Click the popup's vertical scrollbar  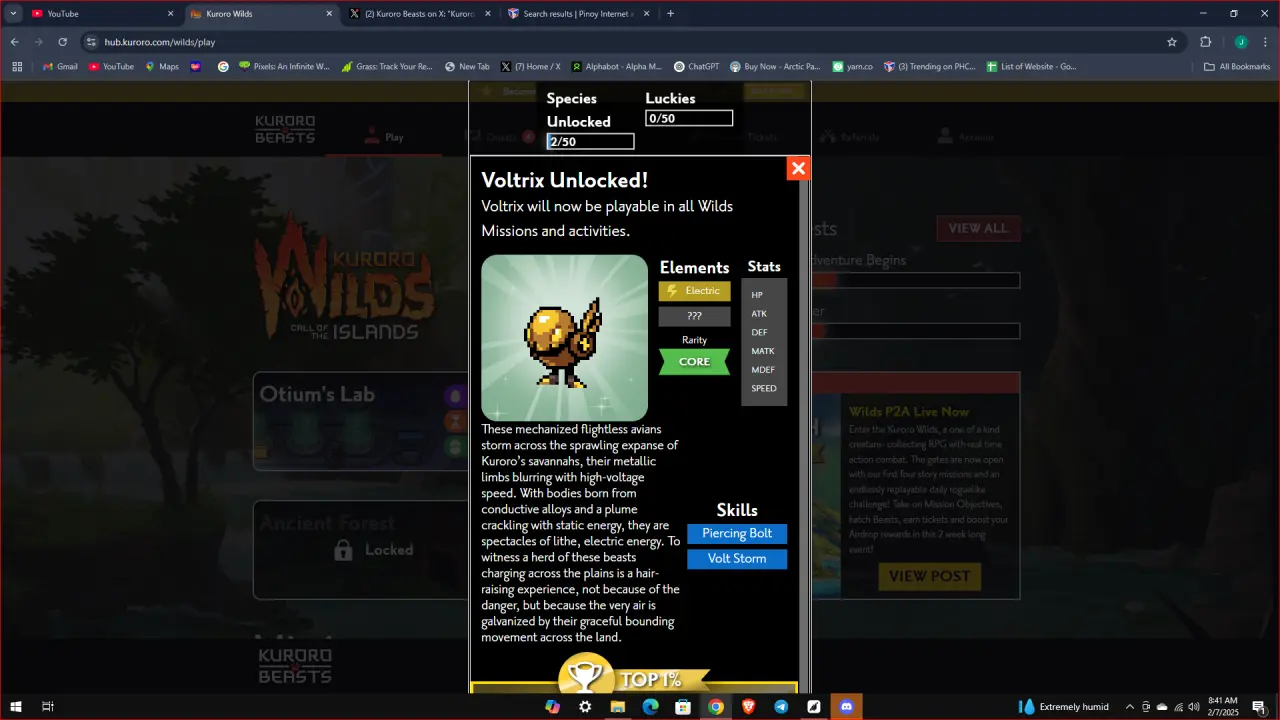[803, 430]
